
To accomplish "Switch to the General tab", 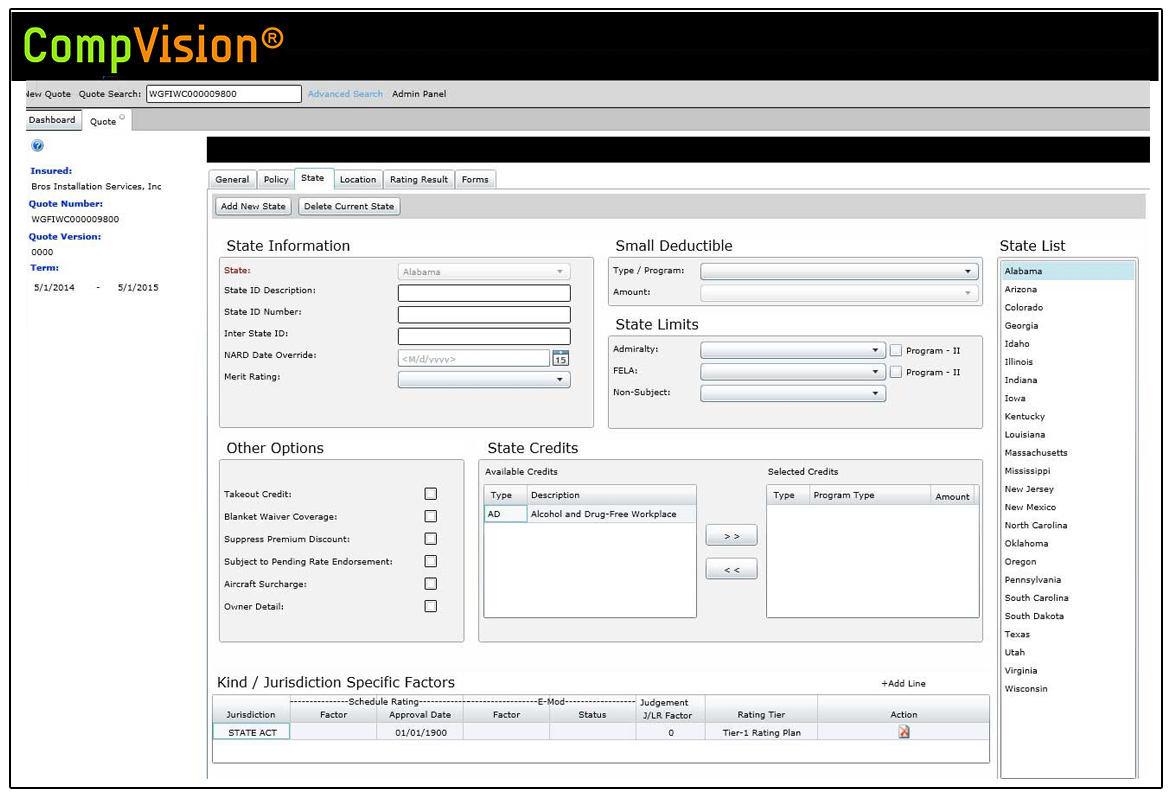I will tap(232, 180).
